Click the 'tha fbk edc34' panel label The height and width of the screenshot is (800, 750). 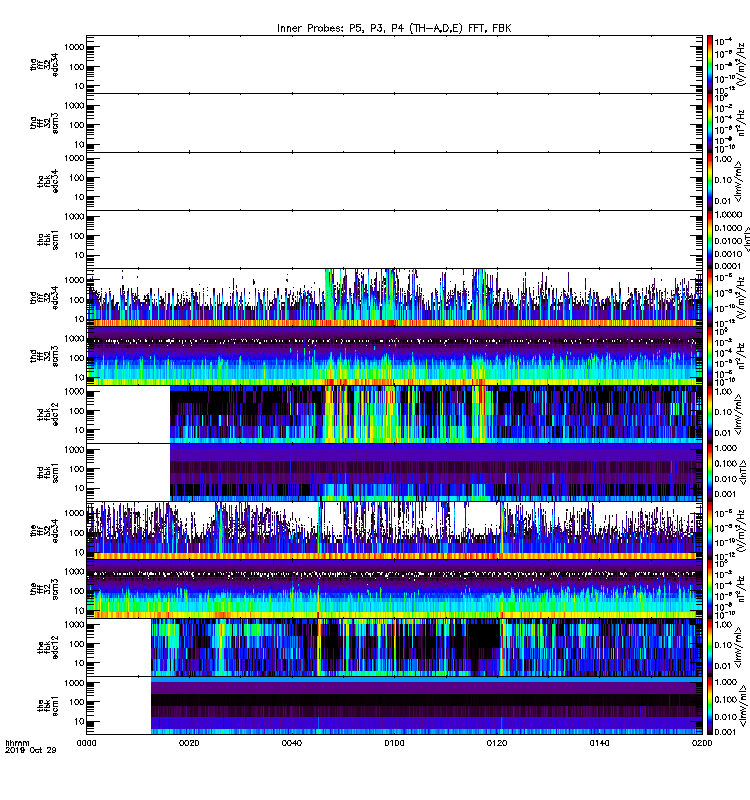pos(48,181)
